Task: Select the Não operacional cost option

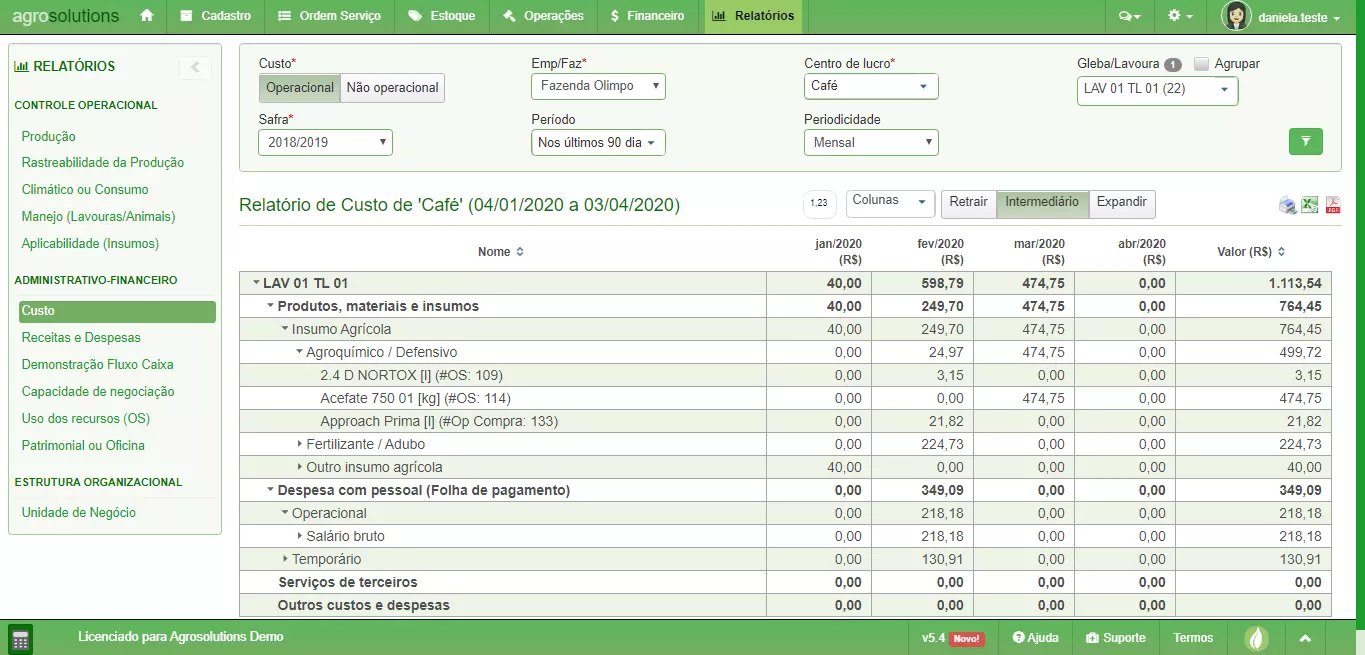Action: click(392, 88)
